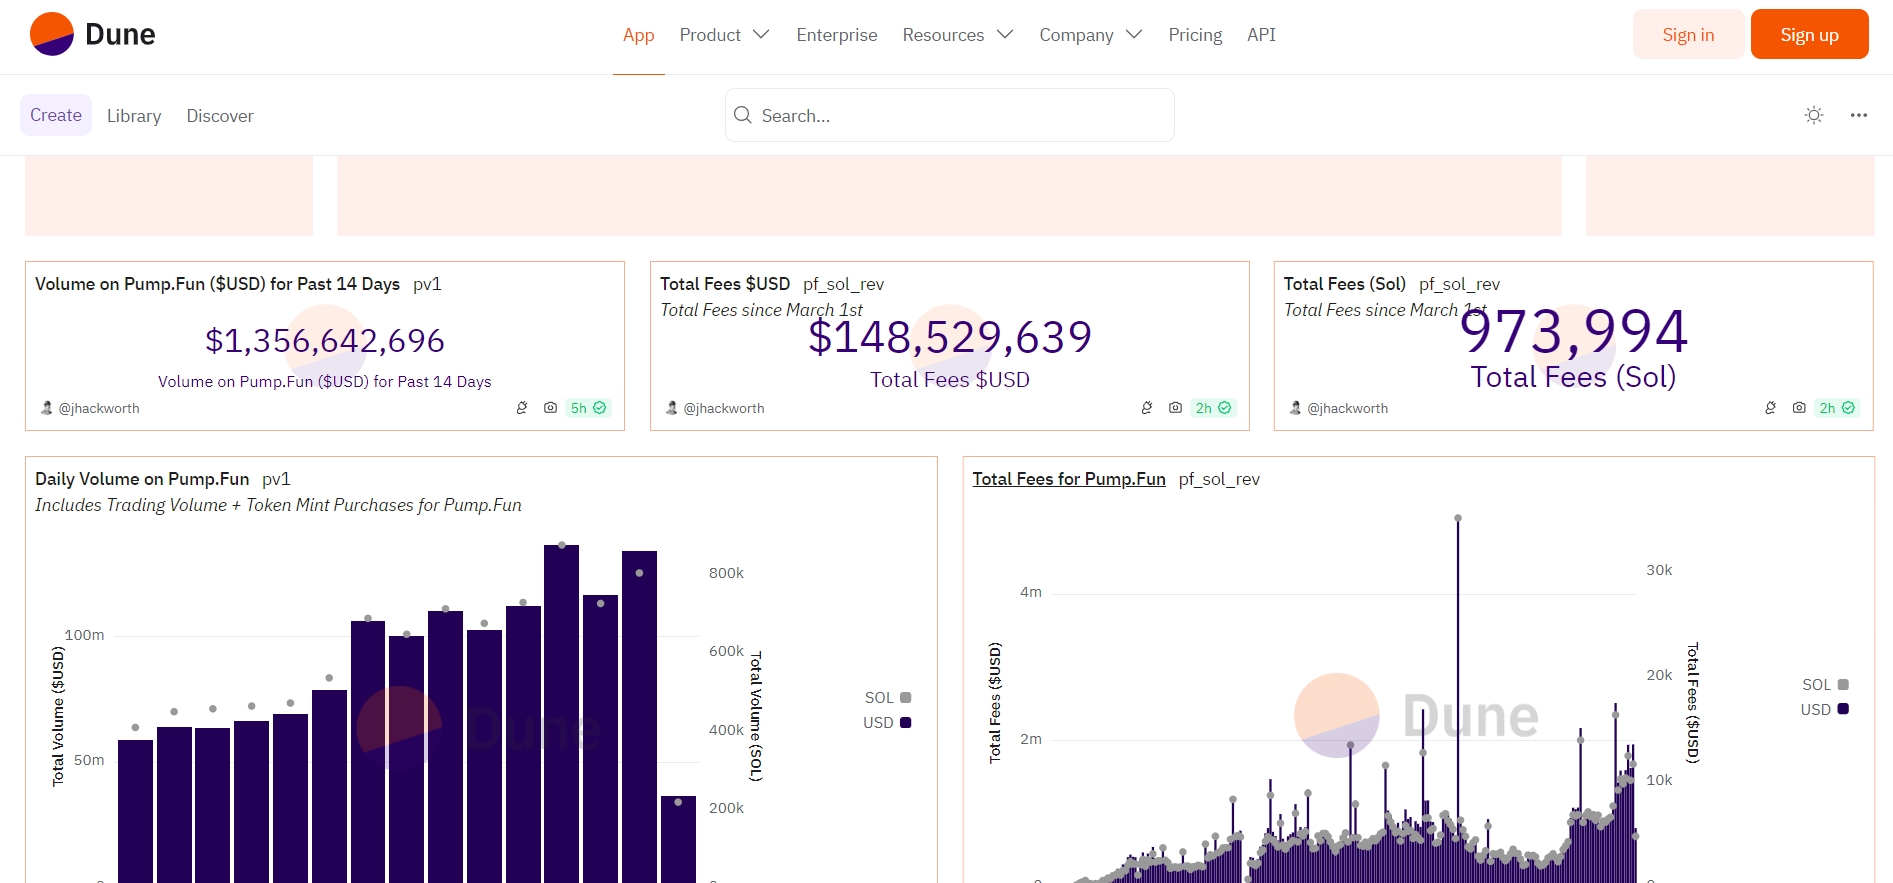Select the Library tab
Screen dimensions: 1893x883
coord(134,116)
